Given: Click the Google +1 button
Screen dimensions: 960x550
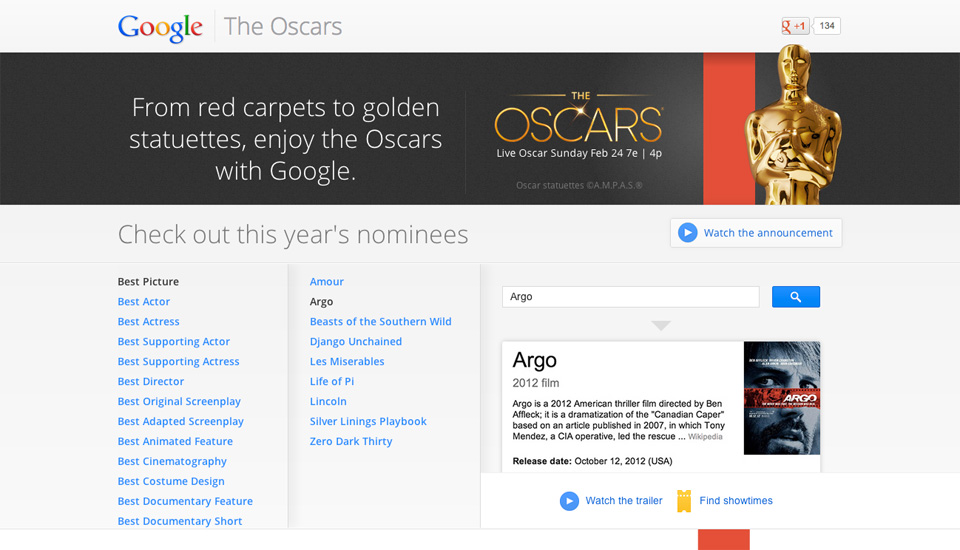Looking at the screenshot, I should [x=795, y=26].
